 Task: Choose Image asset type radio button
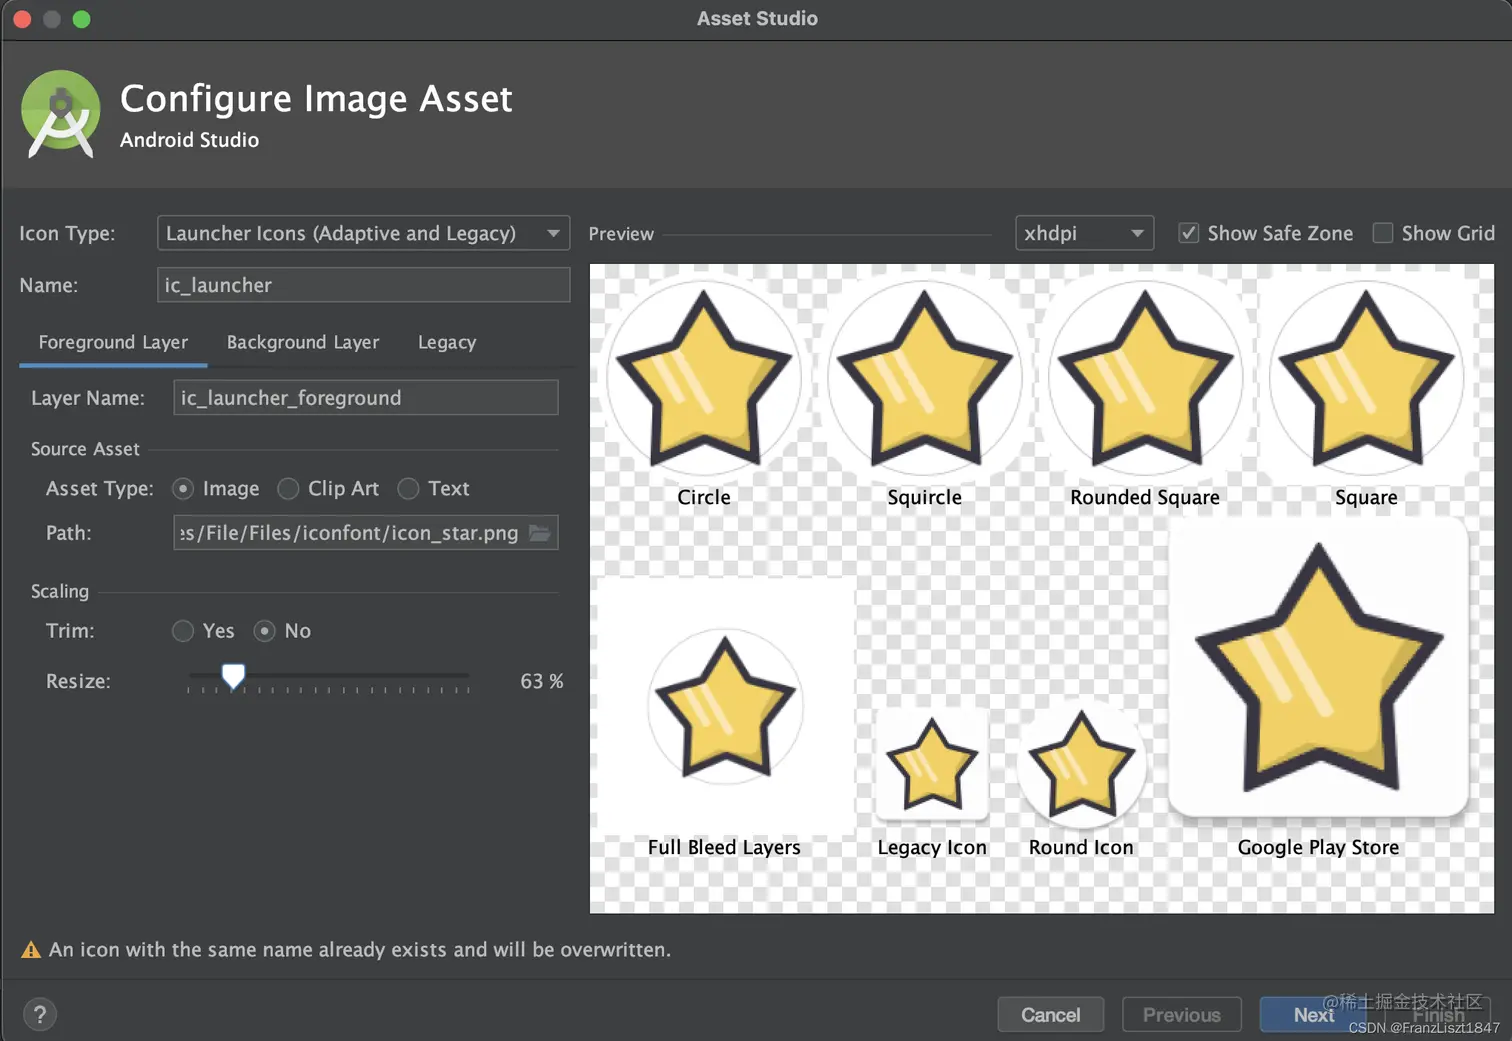183,489
